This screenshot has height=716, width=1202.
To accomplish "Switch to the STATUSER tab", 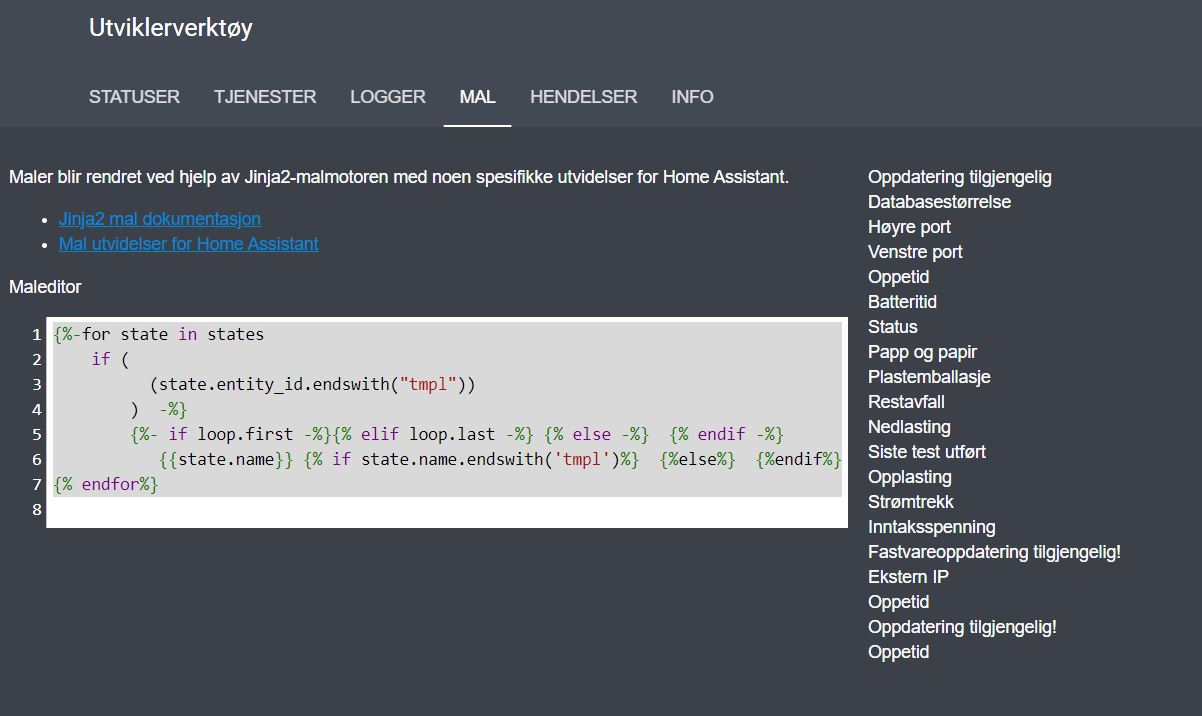I will pyautogui.click(x=134, y=97).
